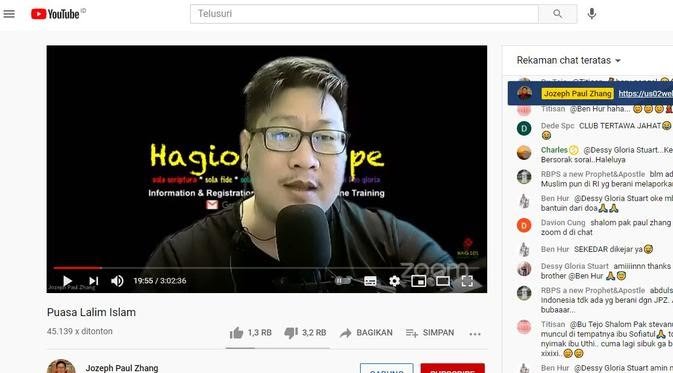The image size is (673, 373).
Task: Click Dede Spc green chat avatar
Action: click(524, 128)
